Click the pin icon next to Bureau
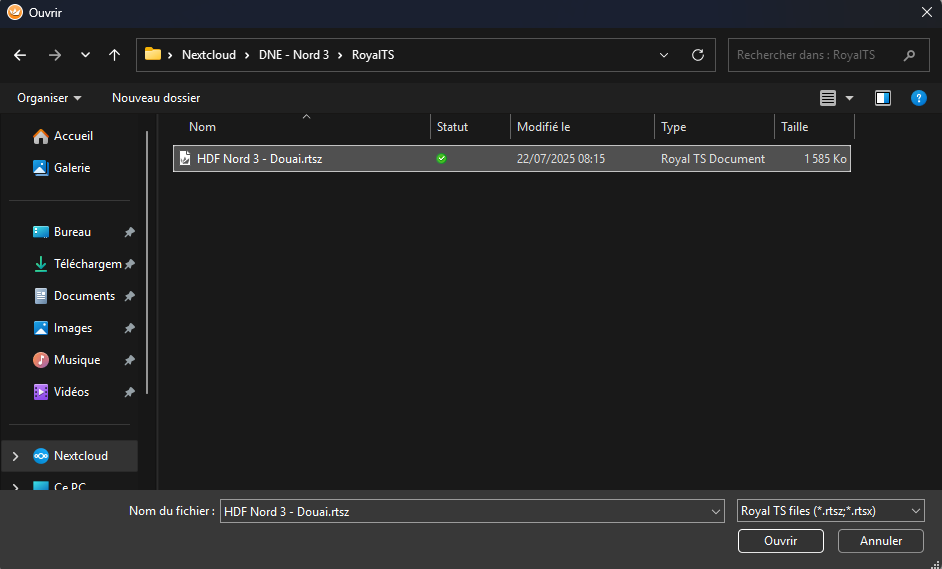The height and width of the screenshot is (569, 942). [x=129, y=233]
